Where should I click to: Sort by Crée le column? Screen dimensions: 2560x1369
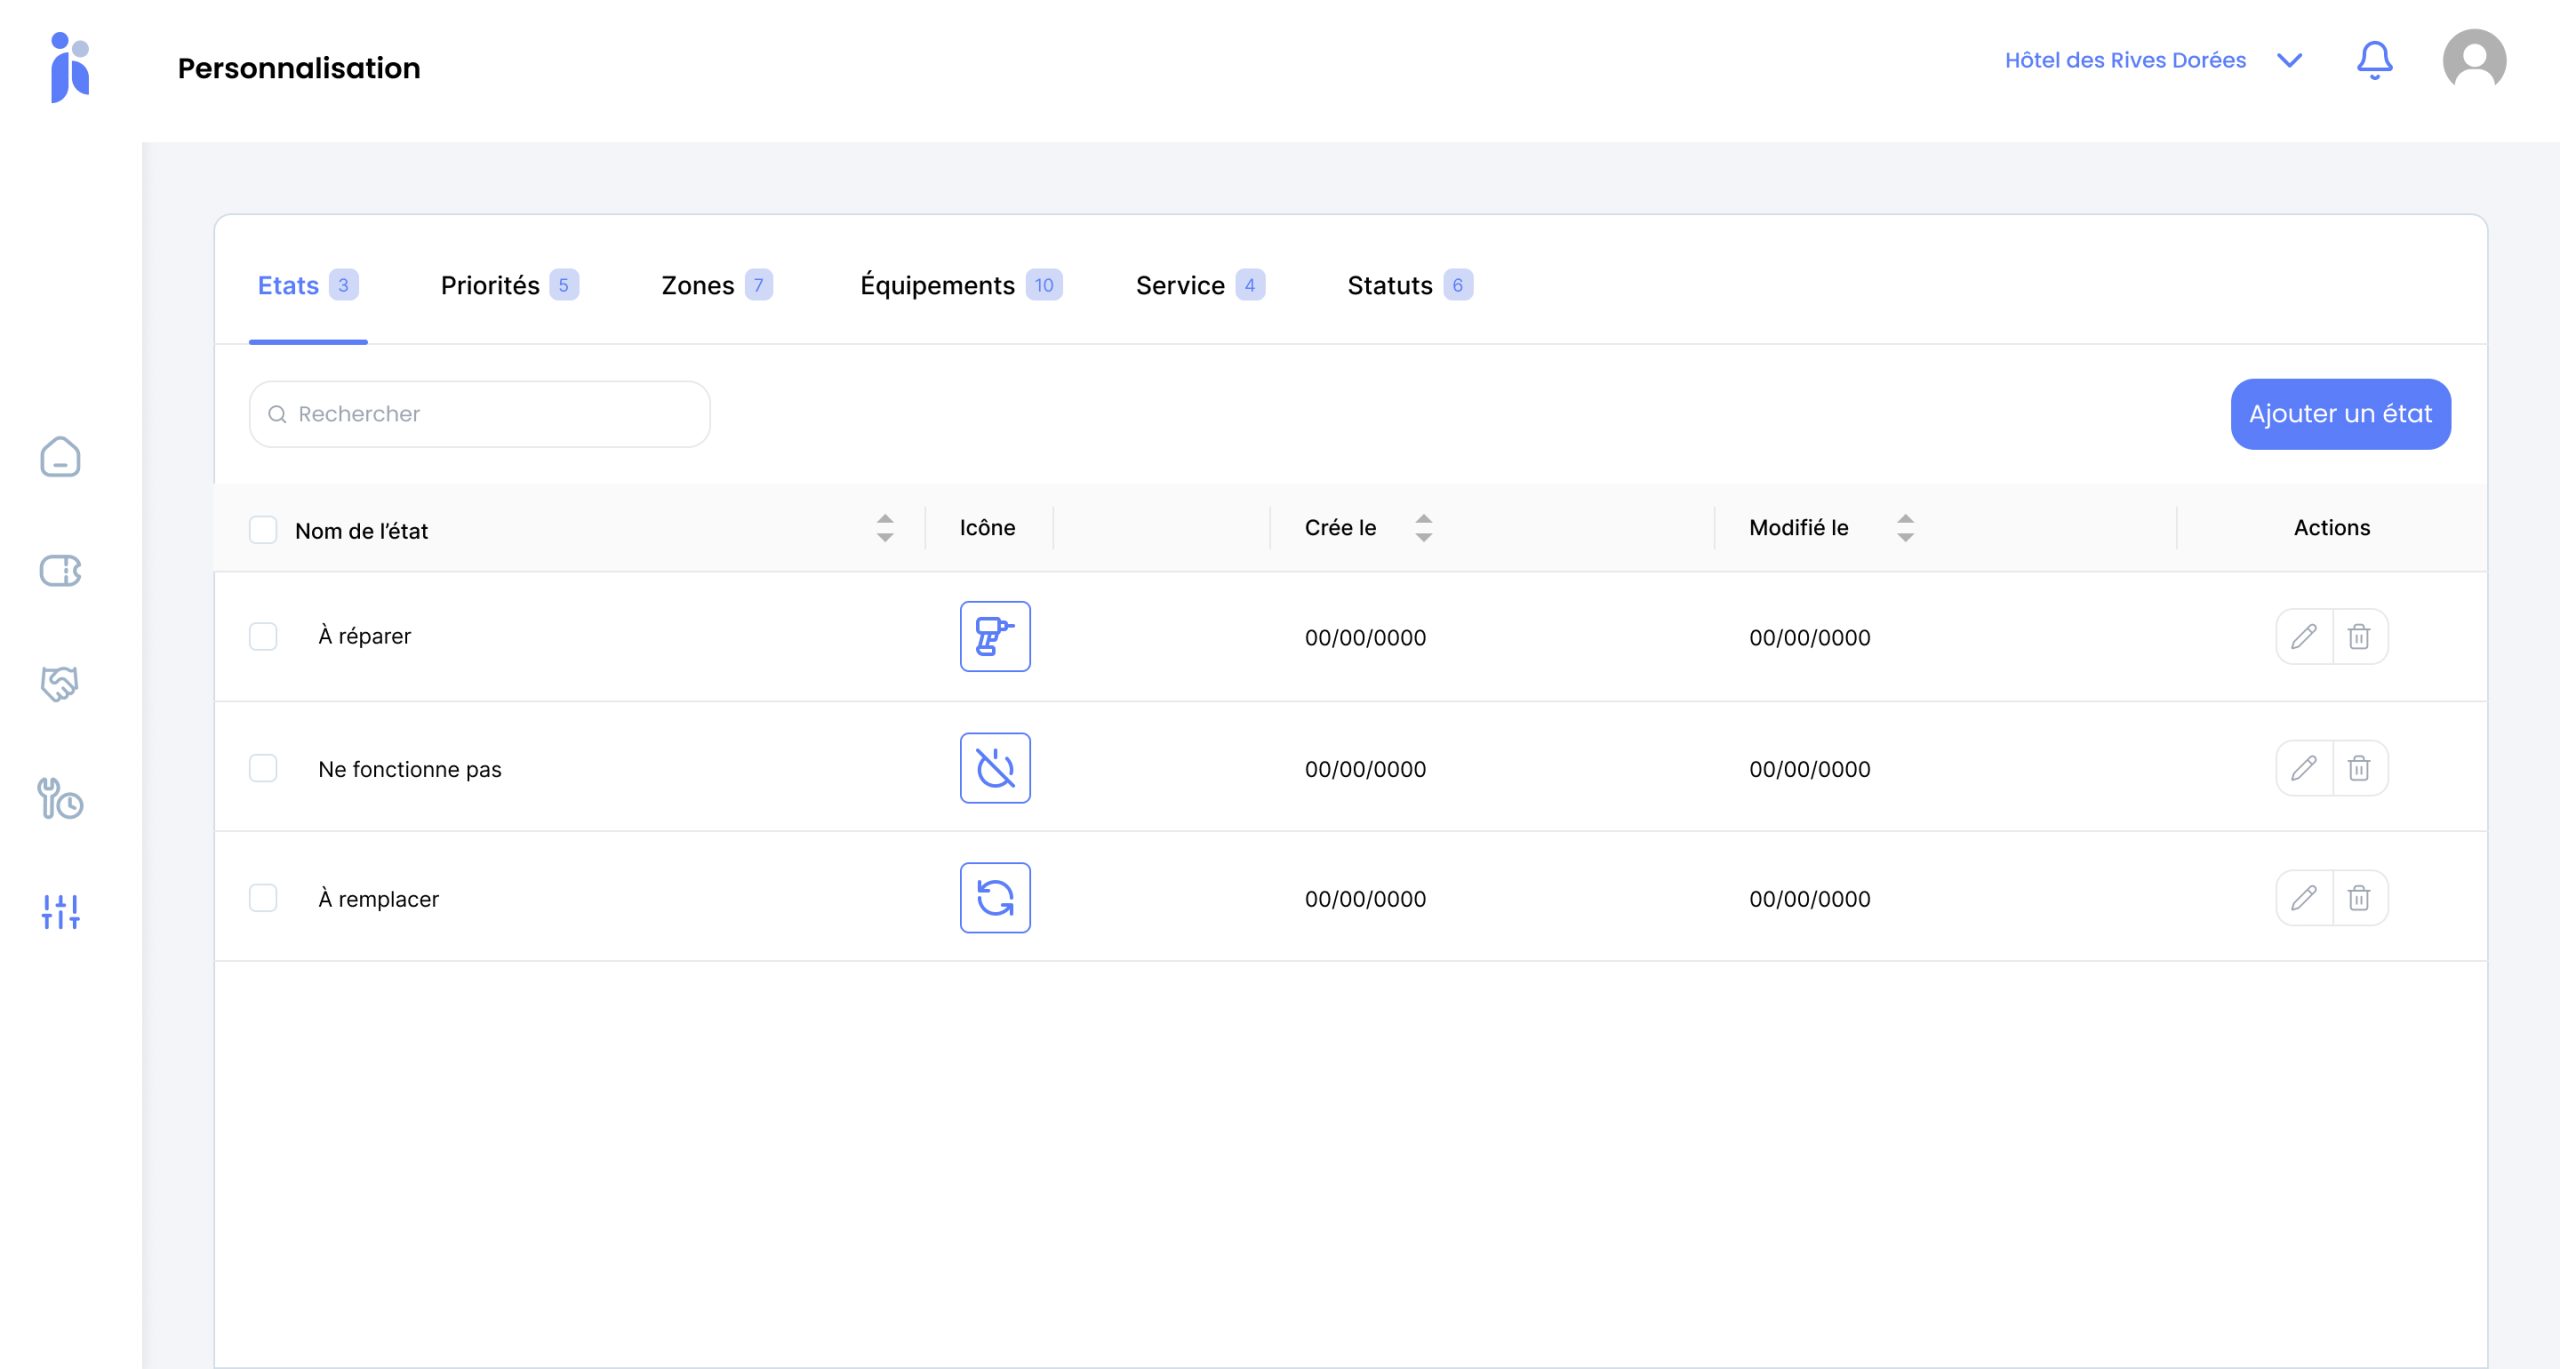pyautogui.click(x=1423, y=528)
